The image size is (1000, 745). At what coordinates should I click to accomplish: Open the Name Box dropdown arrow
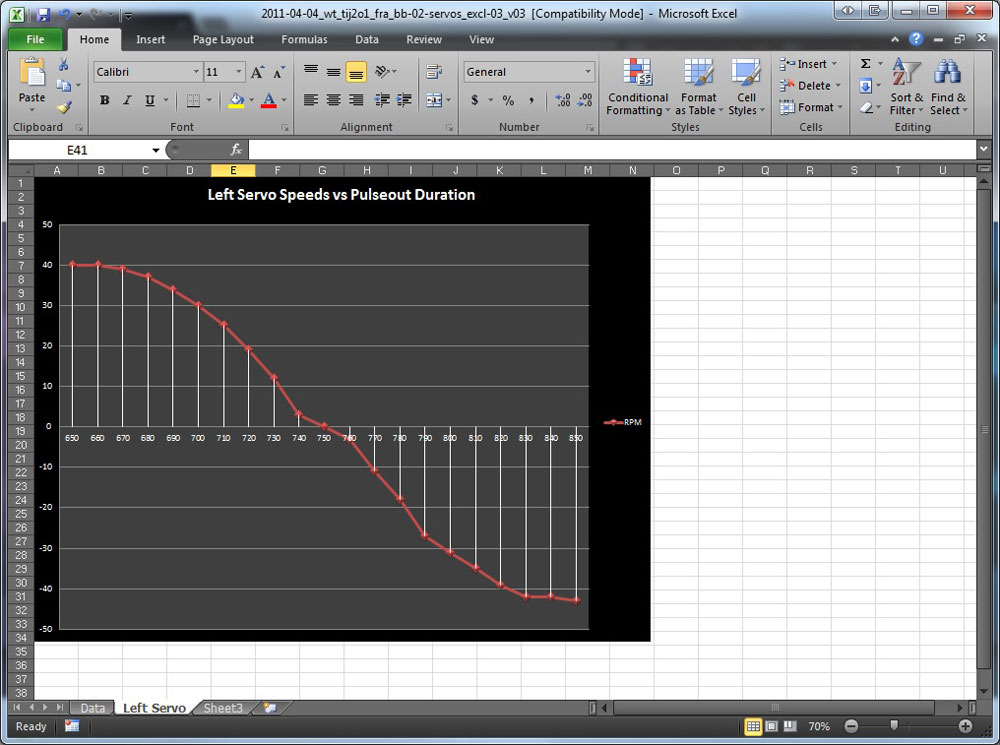coord(156,151)
